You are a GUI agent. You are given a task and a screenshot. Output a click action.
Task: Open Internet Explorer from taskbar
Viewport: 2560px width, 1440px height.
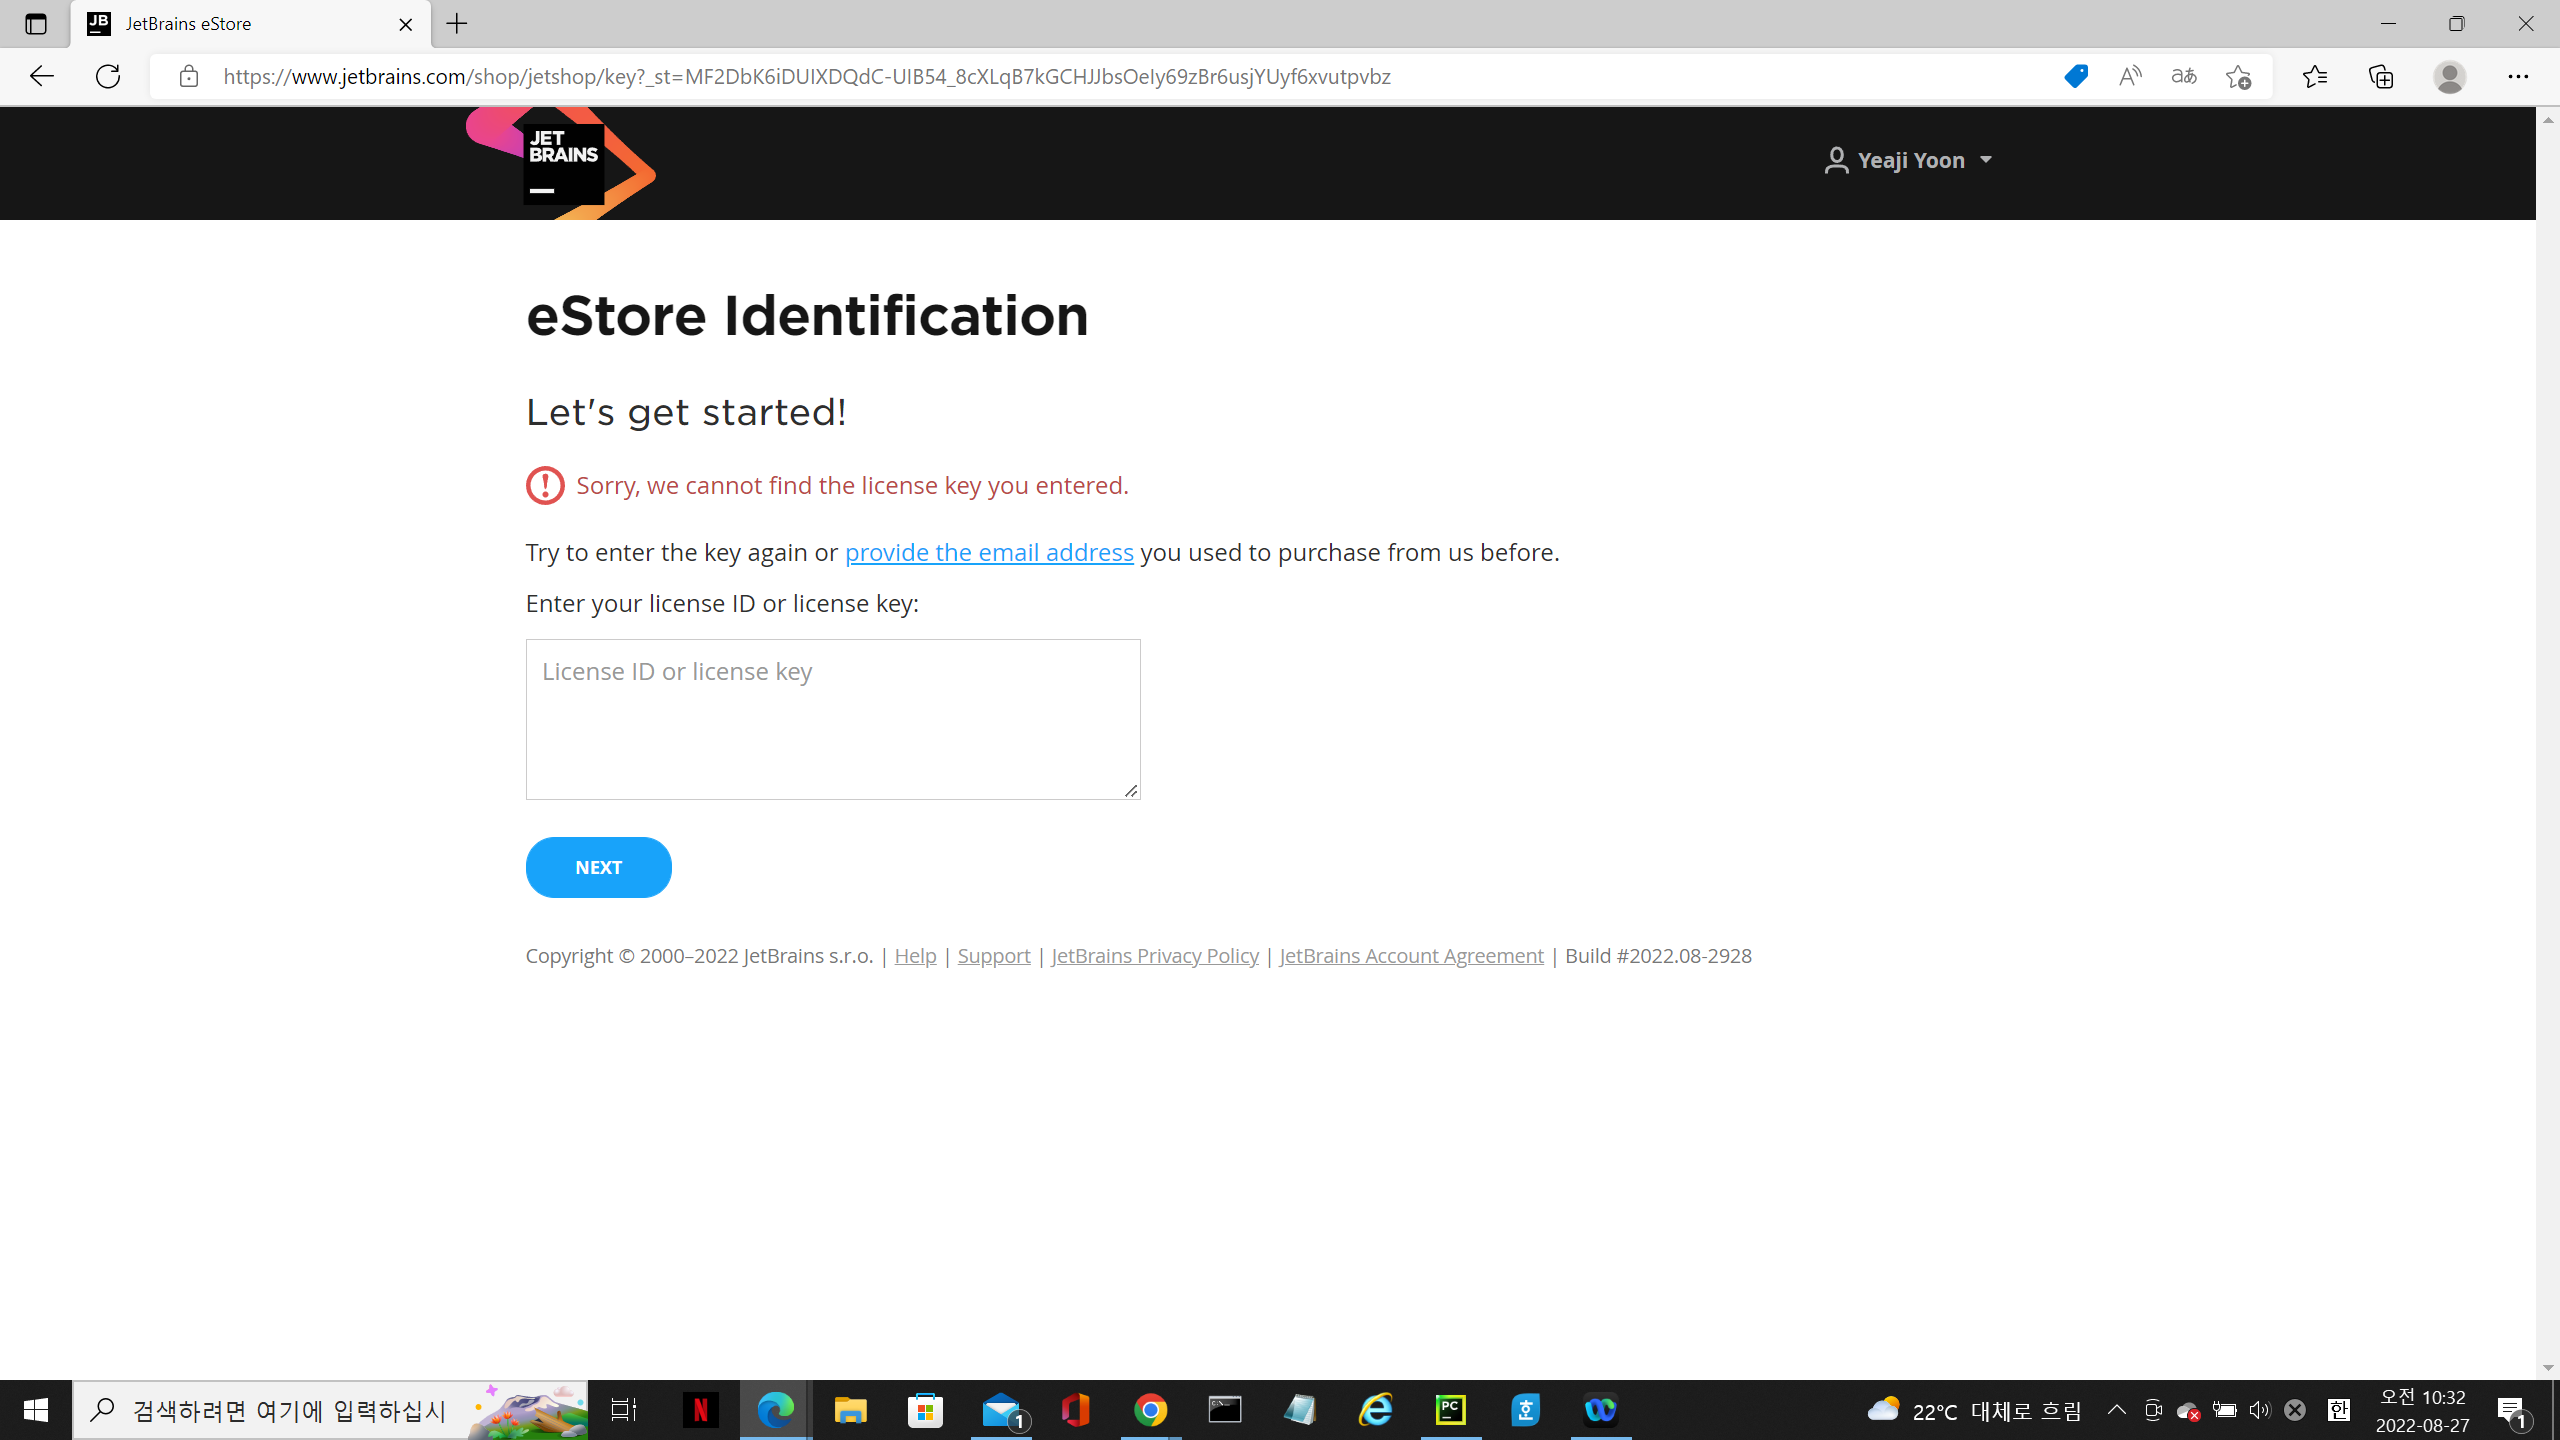1376,1410
